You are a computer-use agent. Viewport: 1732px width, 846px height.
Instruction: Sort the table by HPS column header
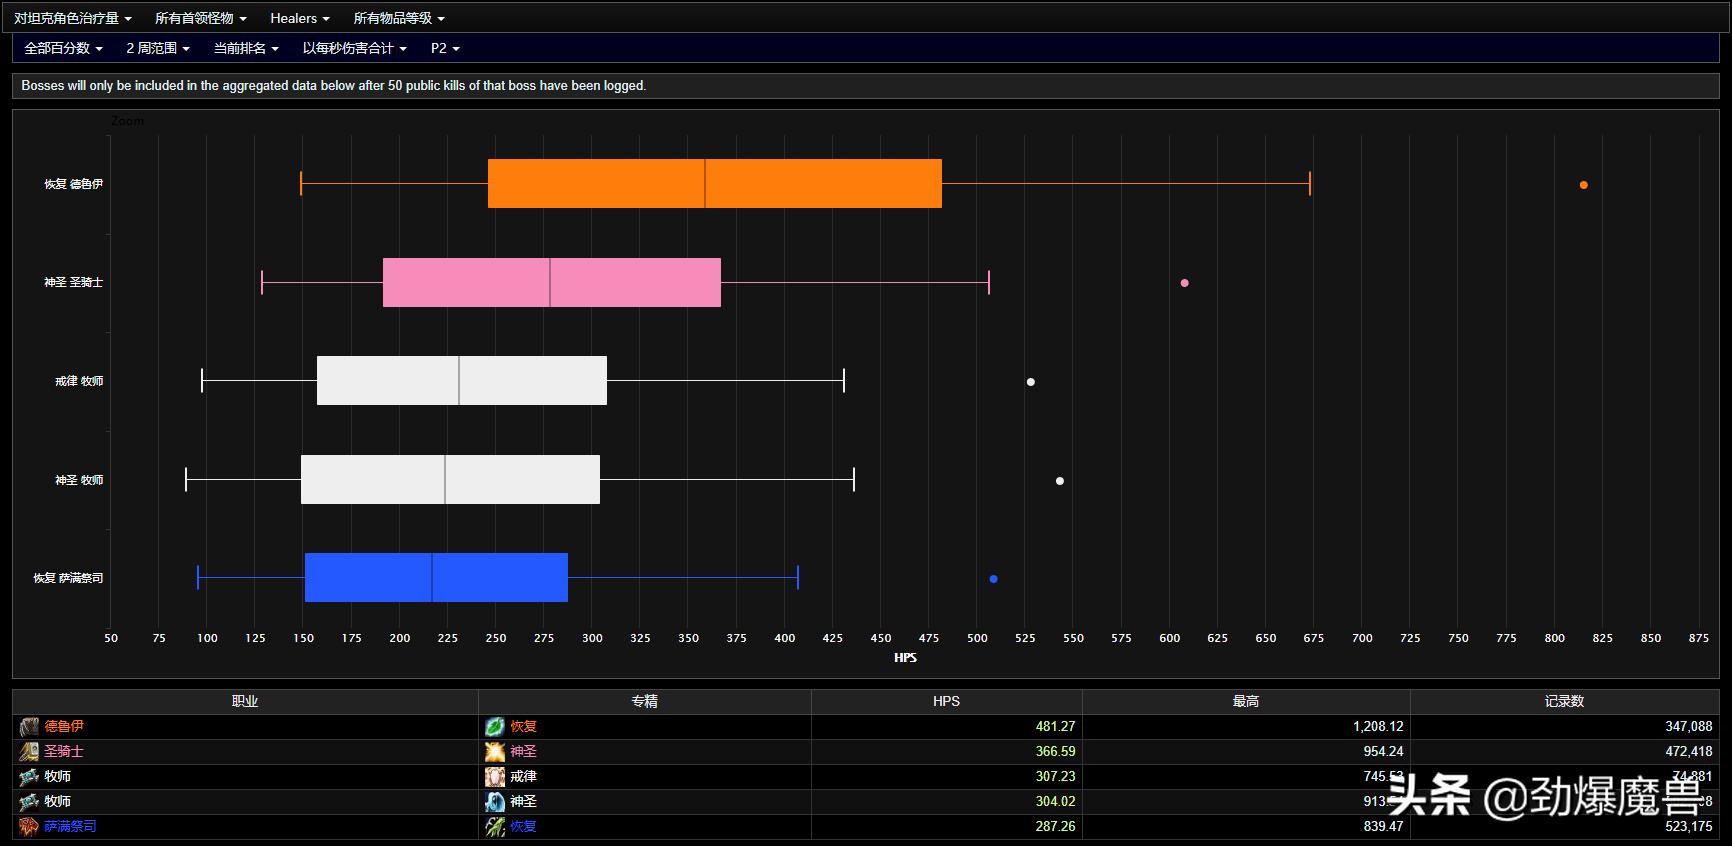946,702
